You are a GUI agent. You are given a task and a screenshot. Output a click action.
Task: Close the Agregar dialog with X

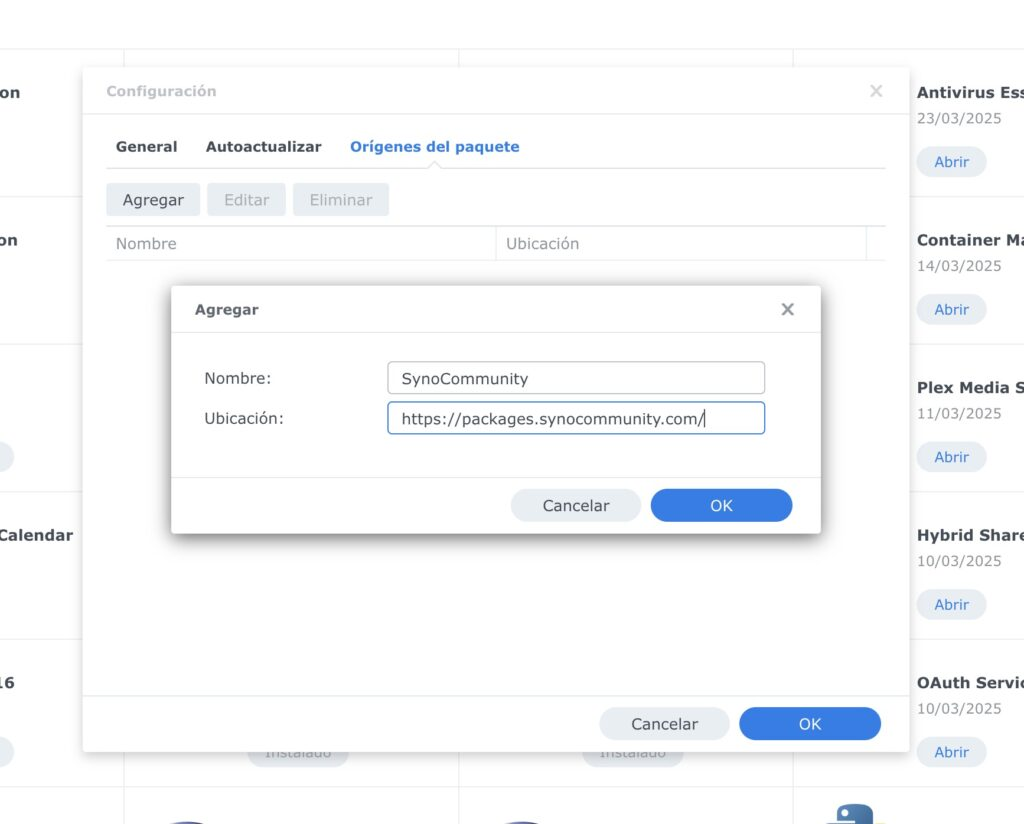[788, 309]
